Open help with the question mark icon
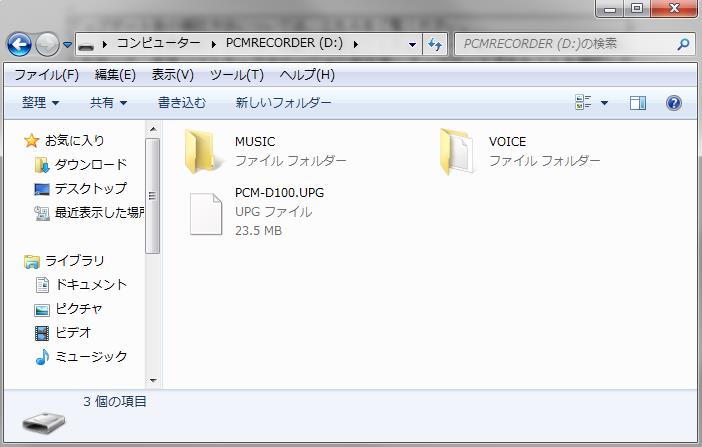 pyautogui.click(x=673, y=103)
